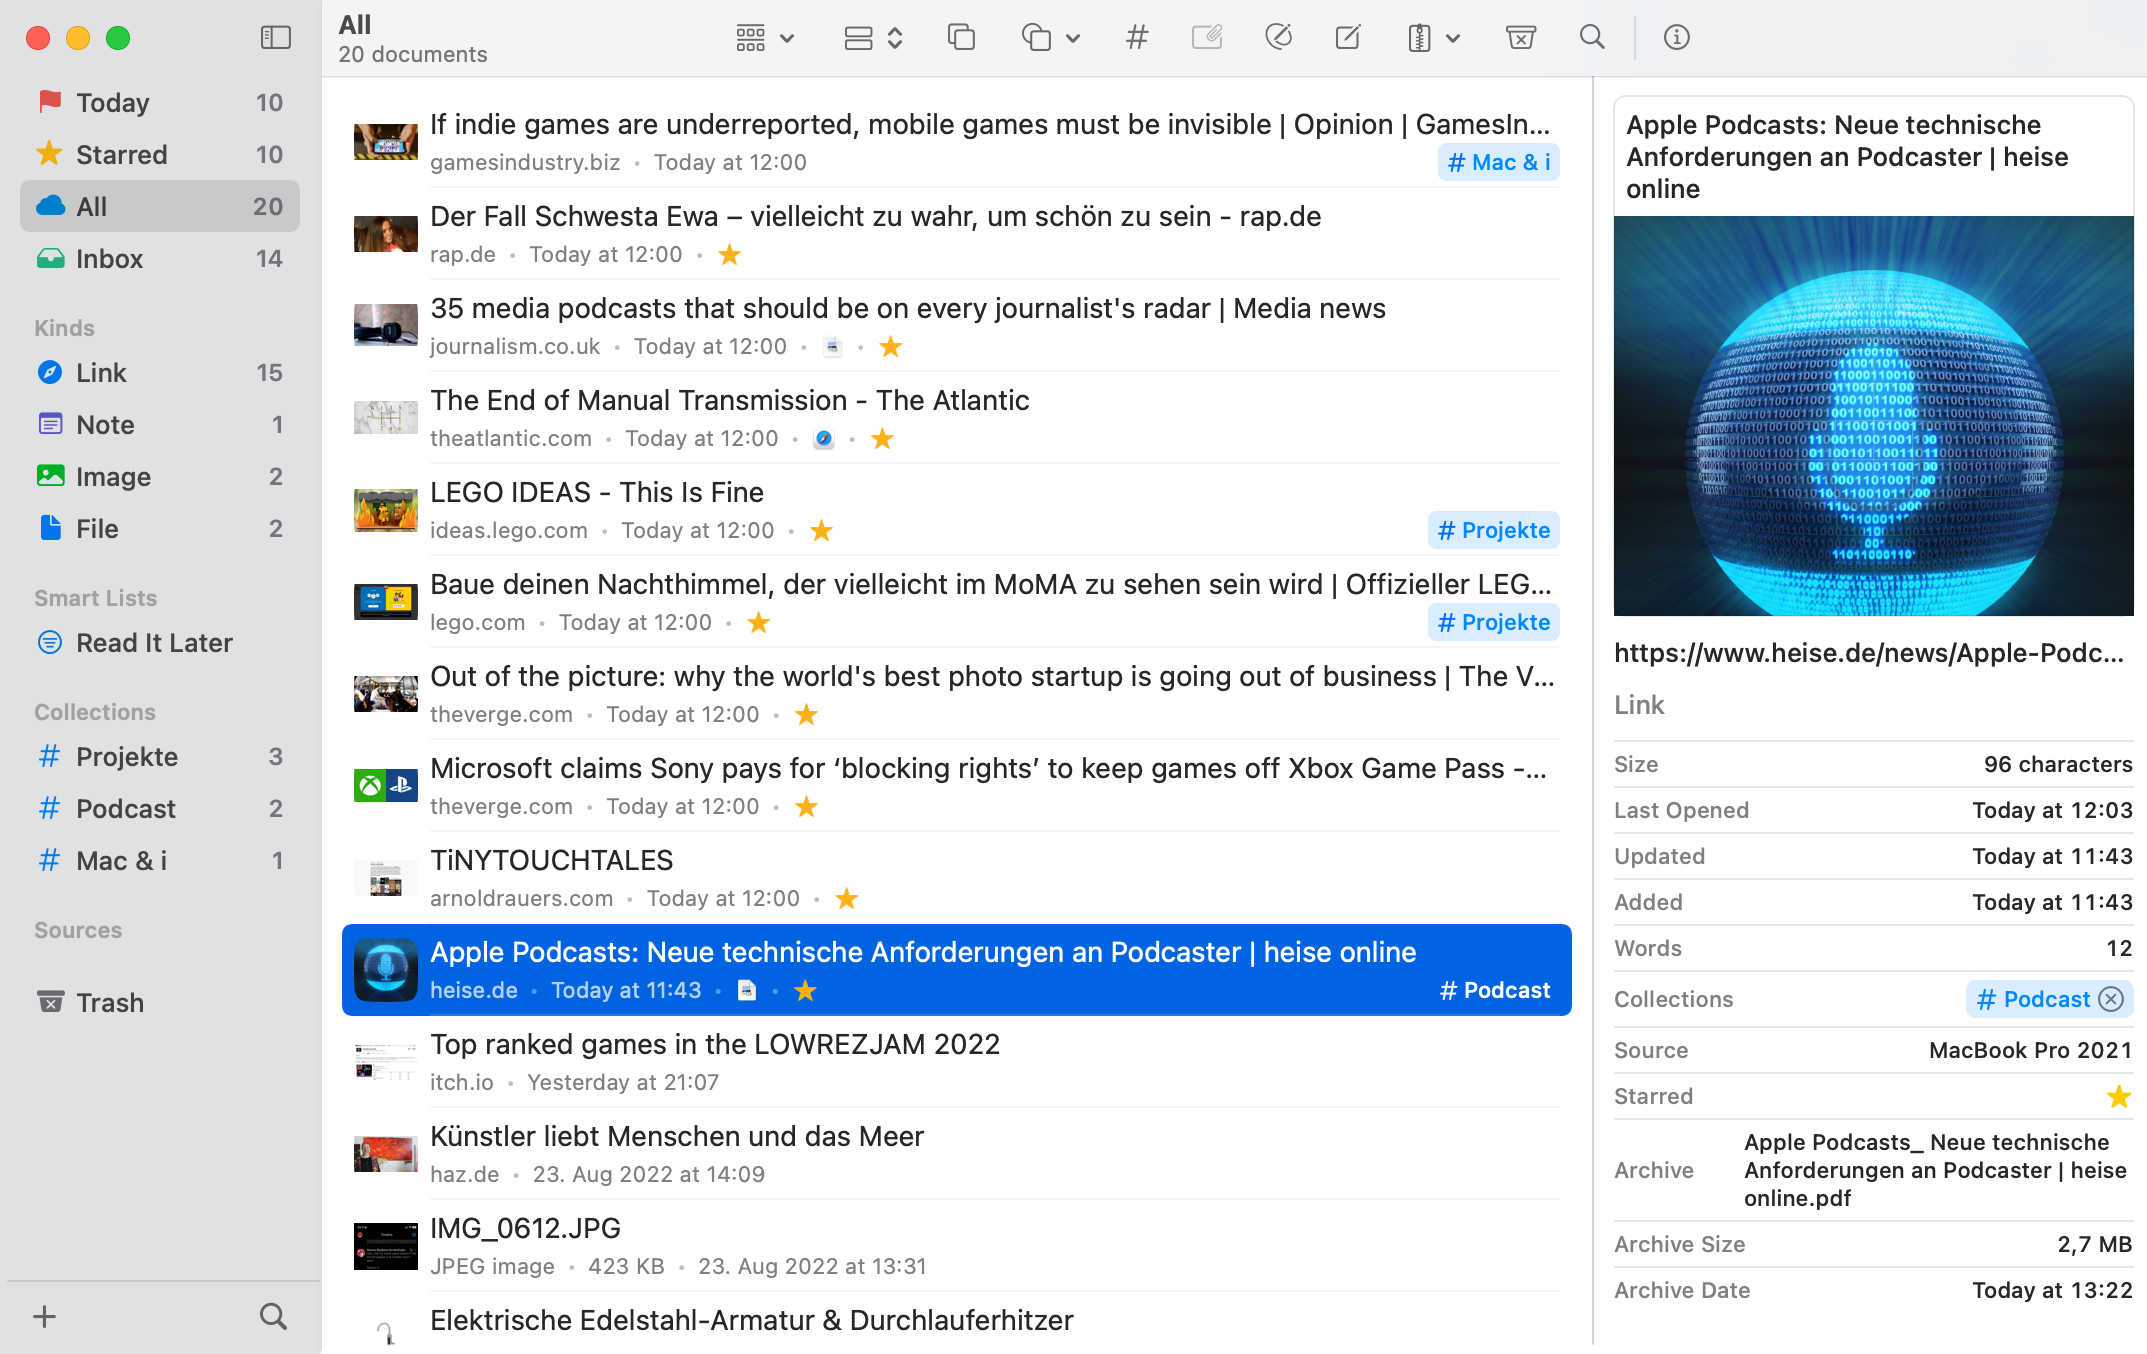Click the toolbar search magnifier icon
Viewport: 2147px width, 1354px height.
(x=1592, y=38)
